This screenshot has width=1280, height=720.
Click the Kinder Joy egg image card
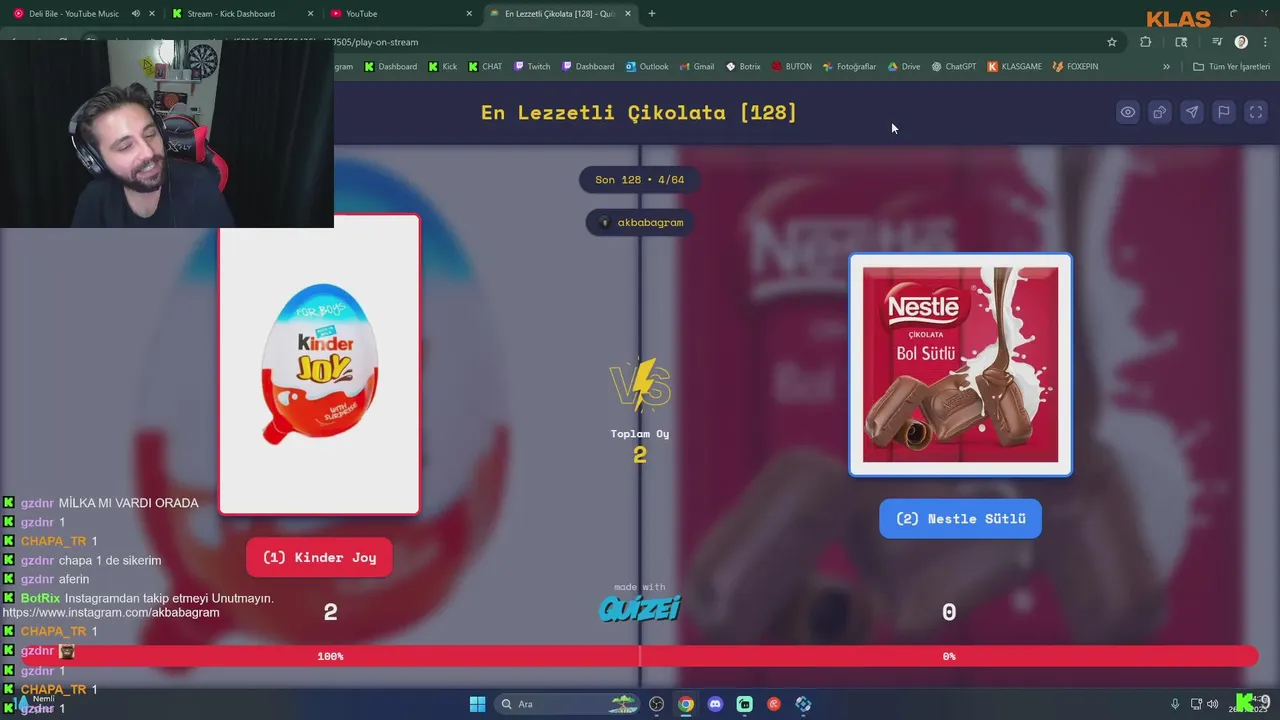319,364
